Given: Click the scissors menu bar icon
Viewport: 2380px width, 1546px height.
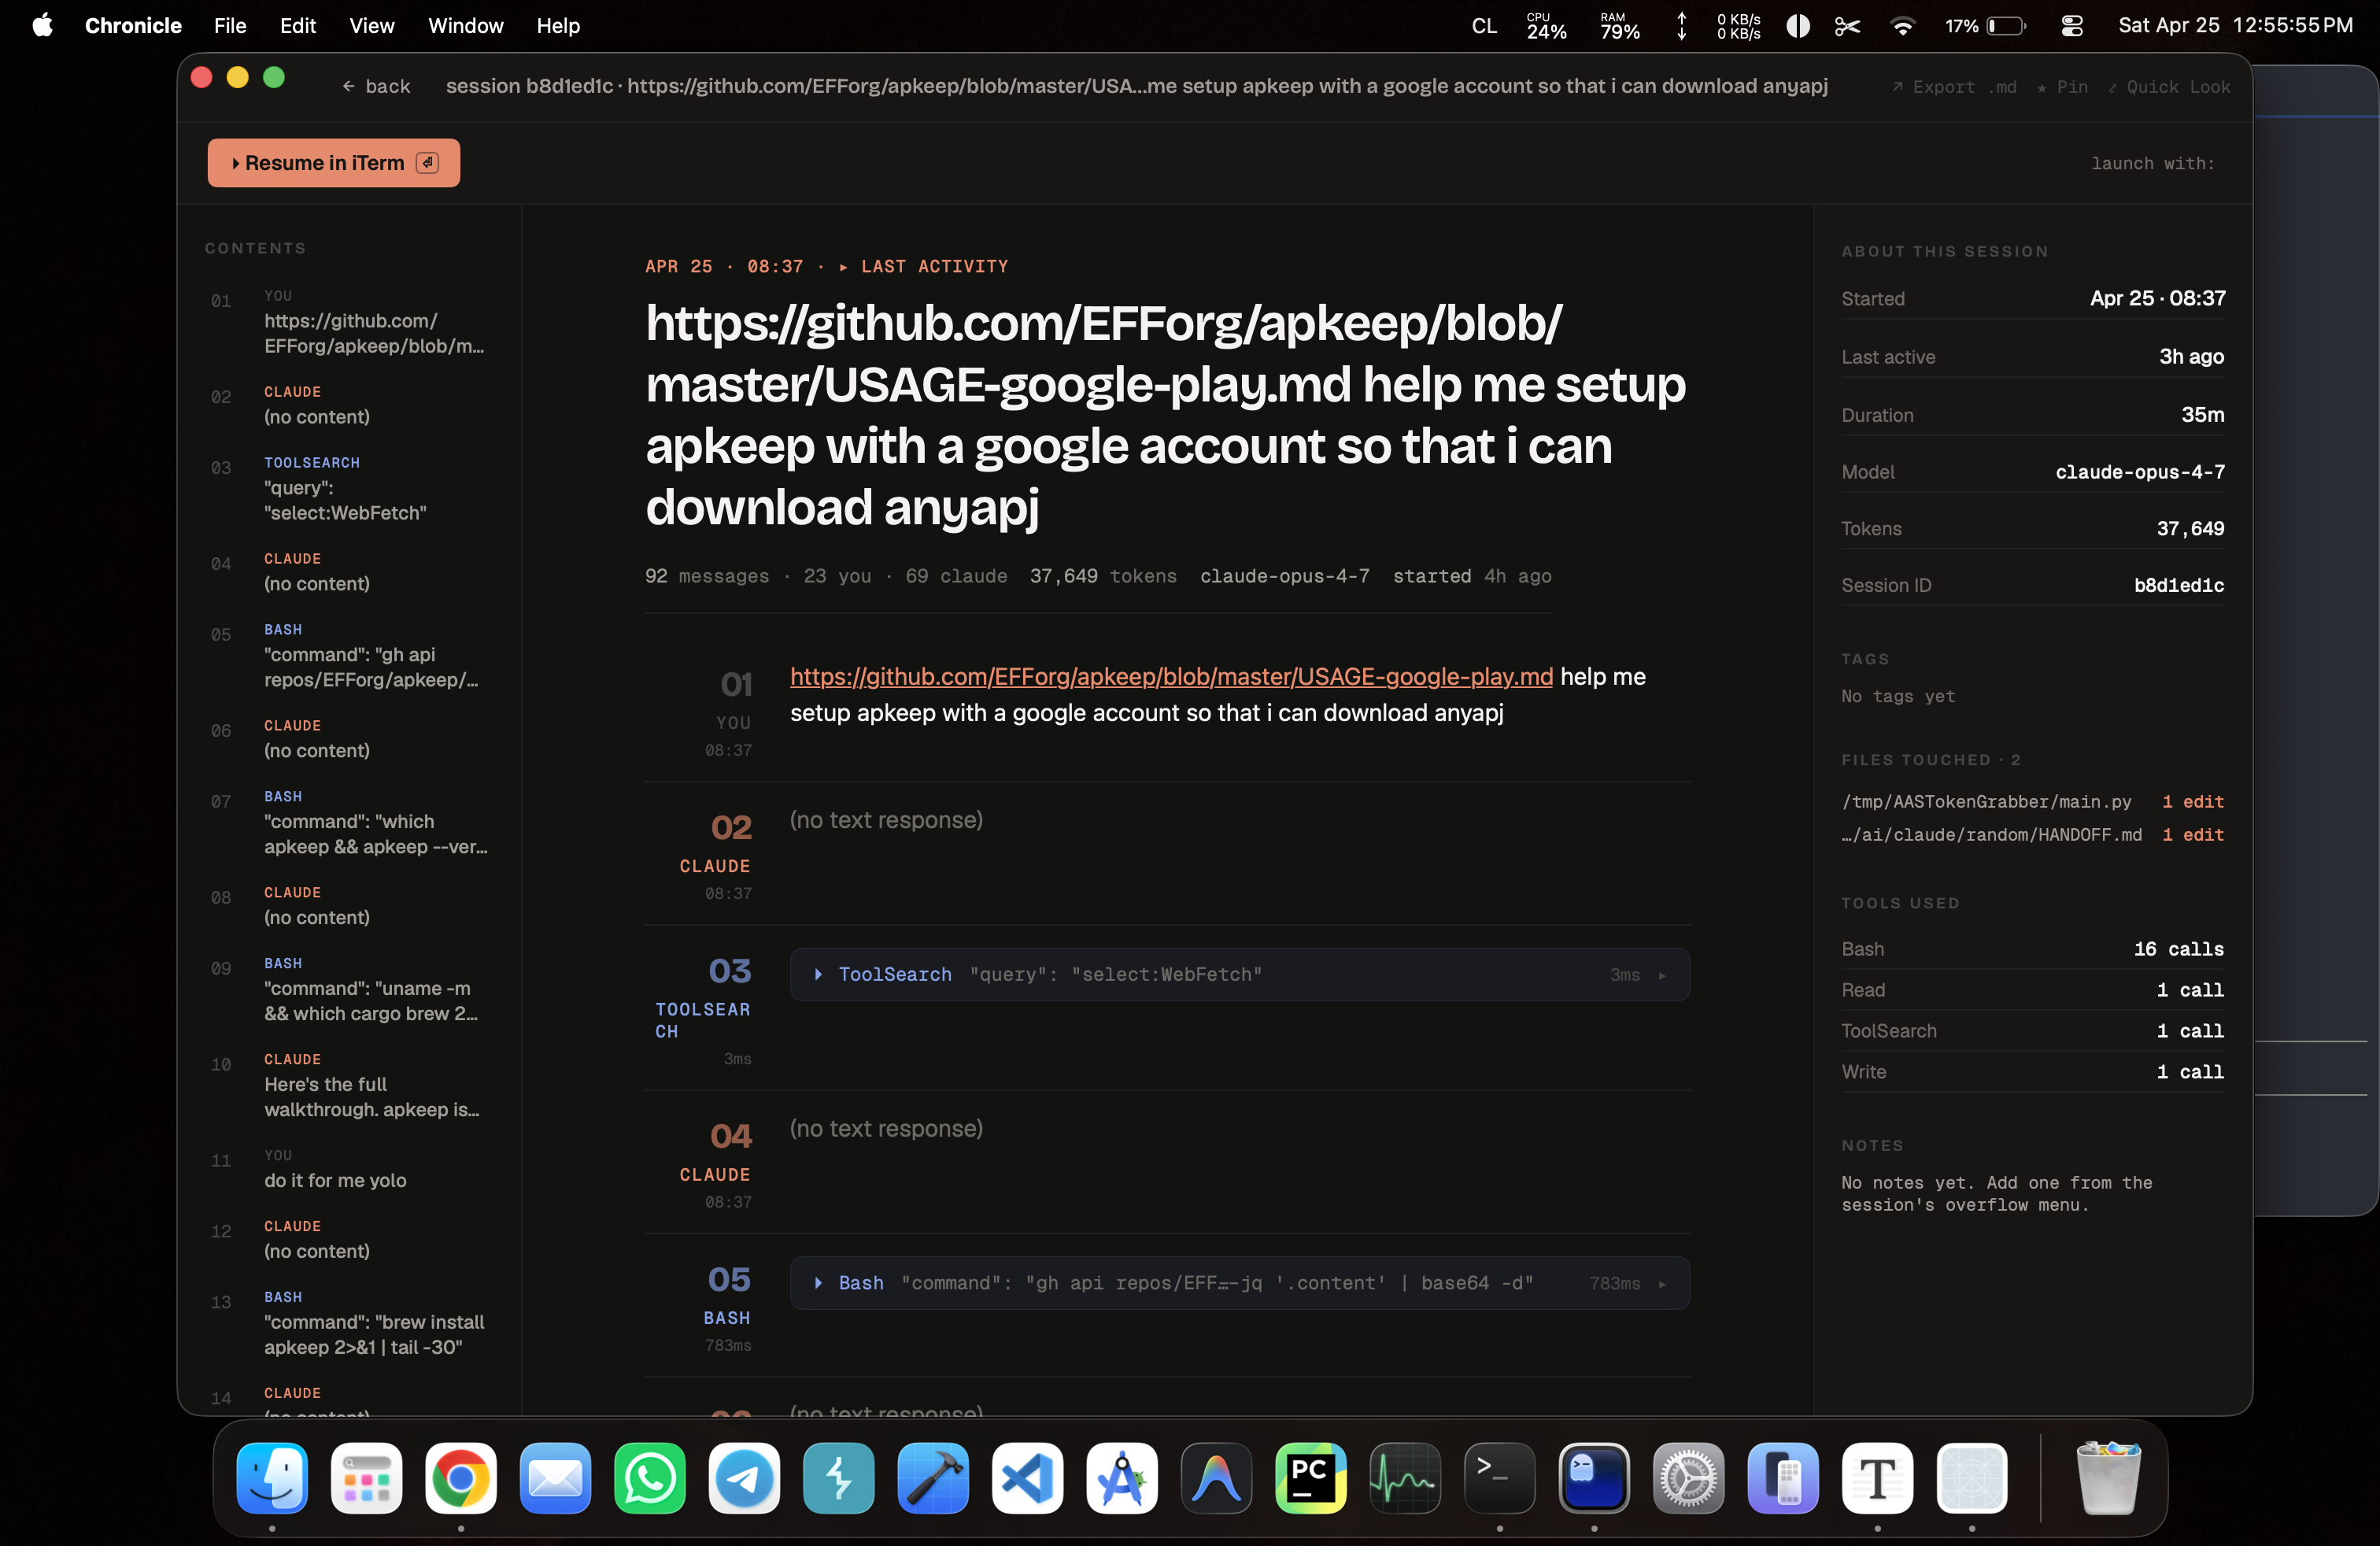Looking at the screenshot, I should [1847, 25].
